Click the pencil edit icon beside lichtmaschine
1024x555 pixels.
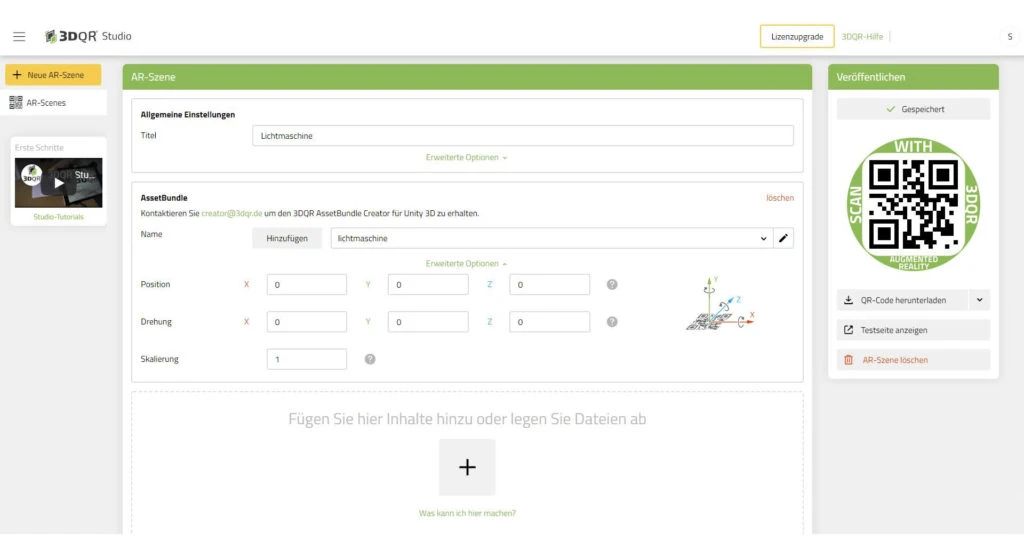click(x=784, y=238)
